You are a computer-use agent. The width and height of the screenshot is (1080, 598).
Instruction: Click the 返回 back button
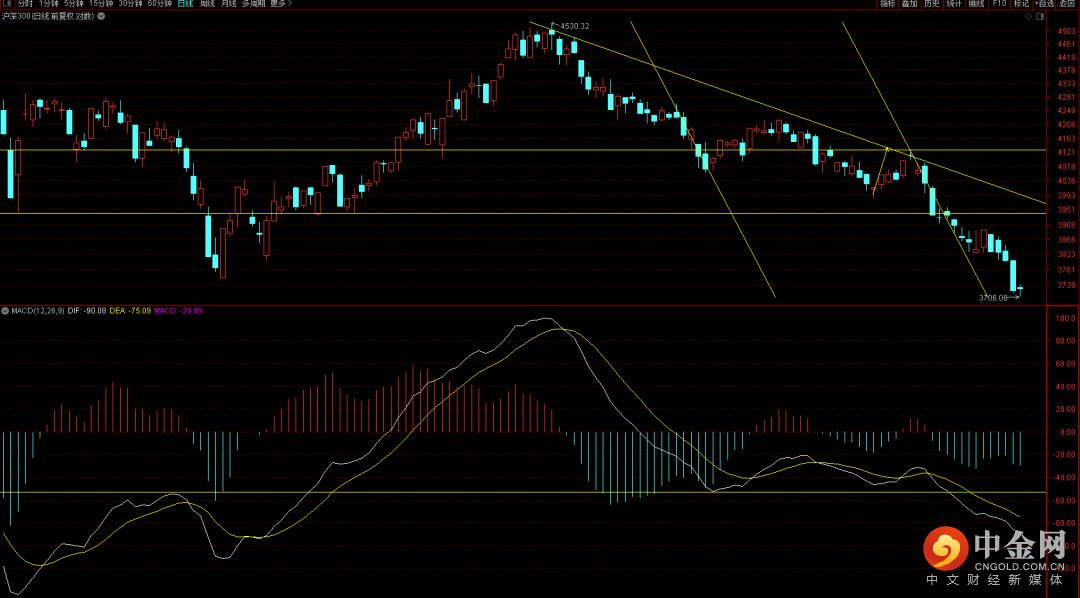pos(1067,3)
